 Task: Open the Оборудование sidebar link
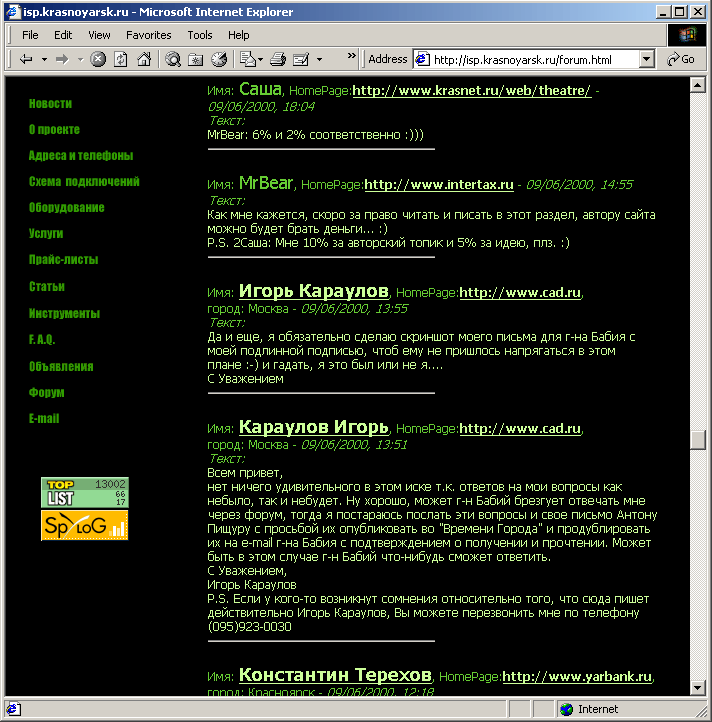point(67,208)
